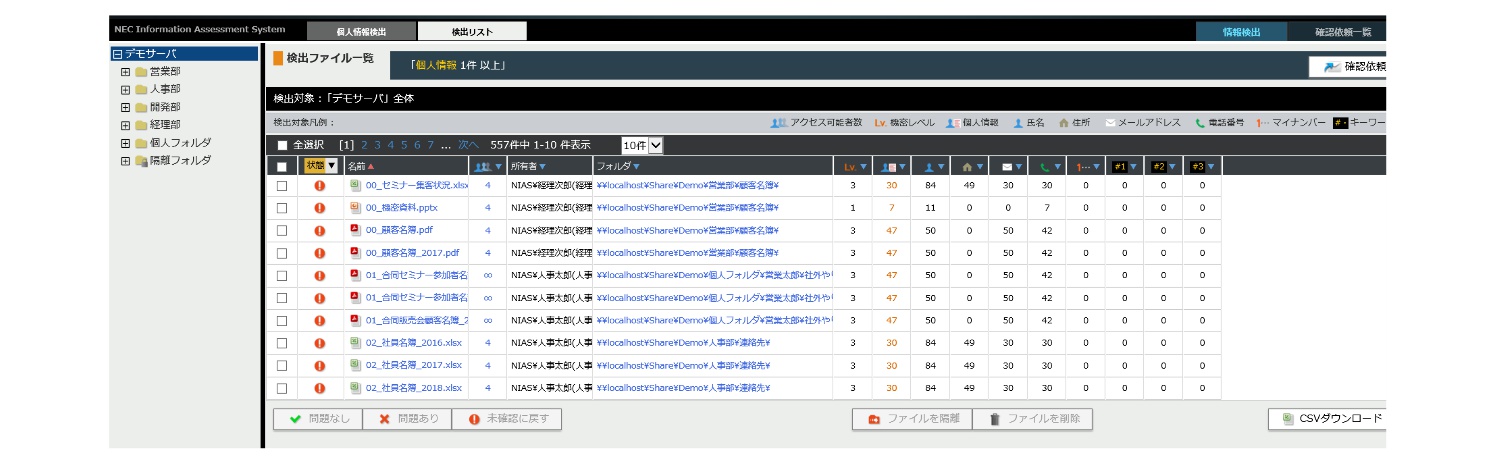
Task: Click the status alert icon for 00_顧客名簿.pdf
Action: 320,230
